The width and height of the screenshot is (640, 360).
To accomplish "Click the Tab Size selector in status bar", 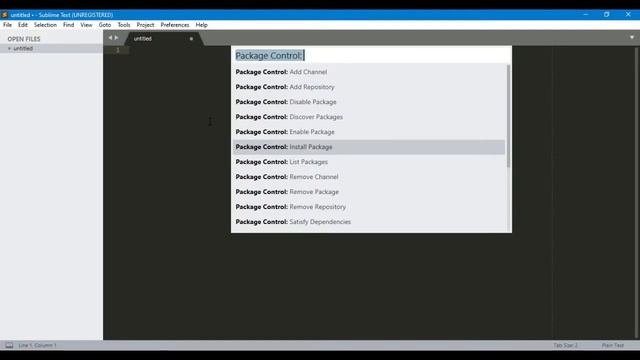I will 565,345.
